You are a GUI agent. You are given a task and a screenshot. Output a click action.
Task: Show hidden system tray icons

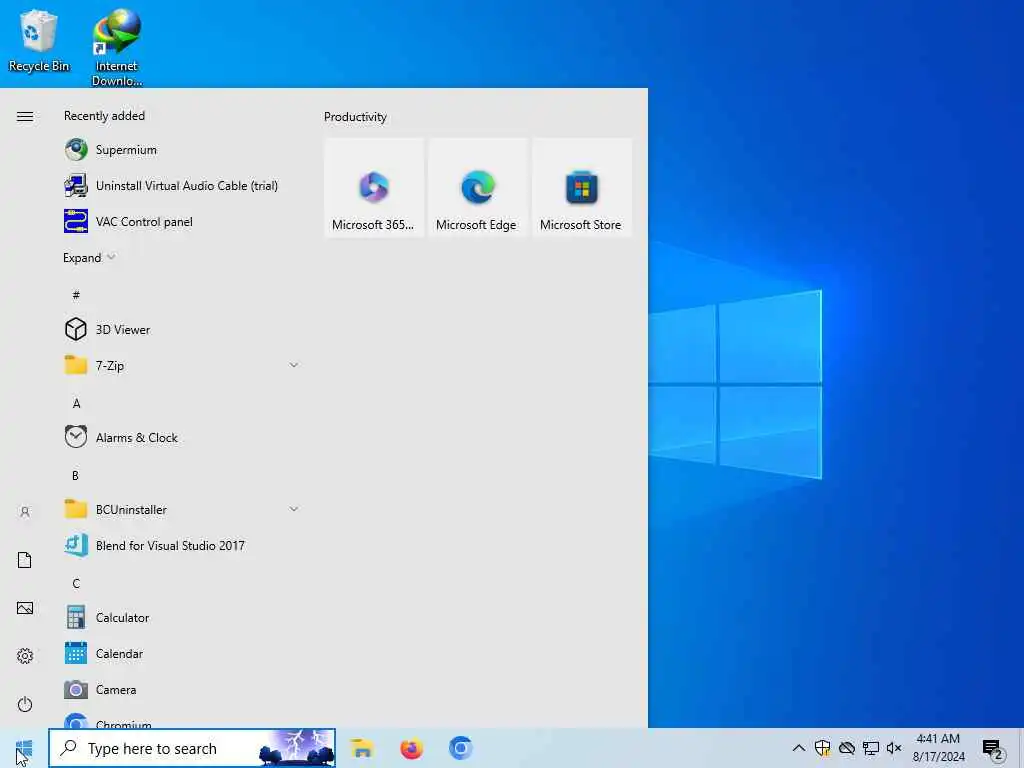[798, 748]
